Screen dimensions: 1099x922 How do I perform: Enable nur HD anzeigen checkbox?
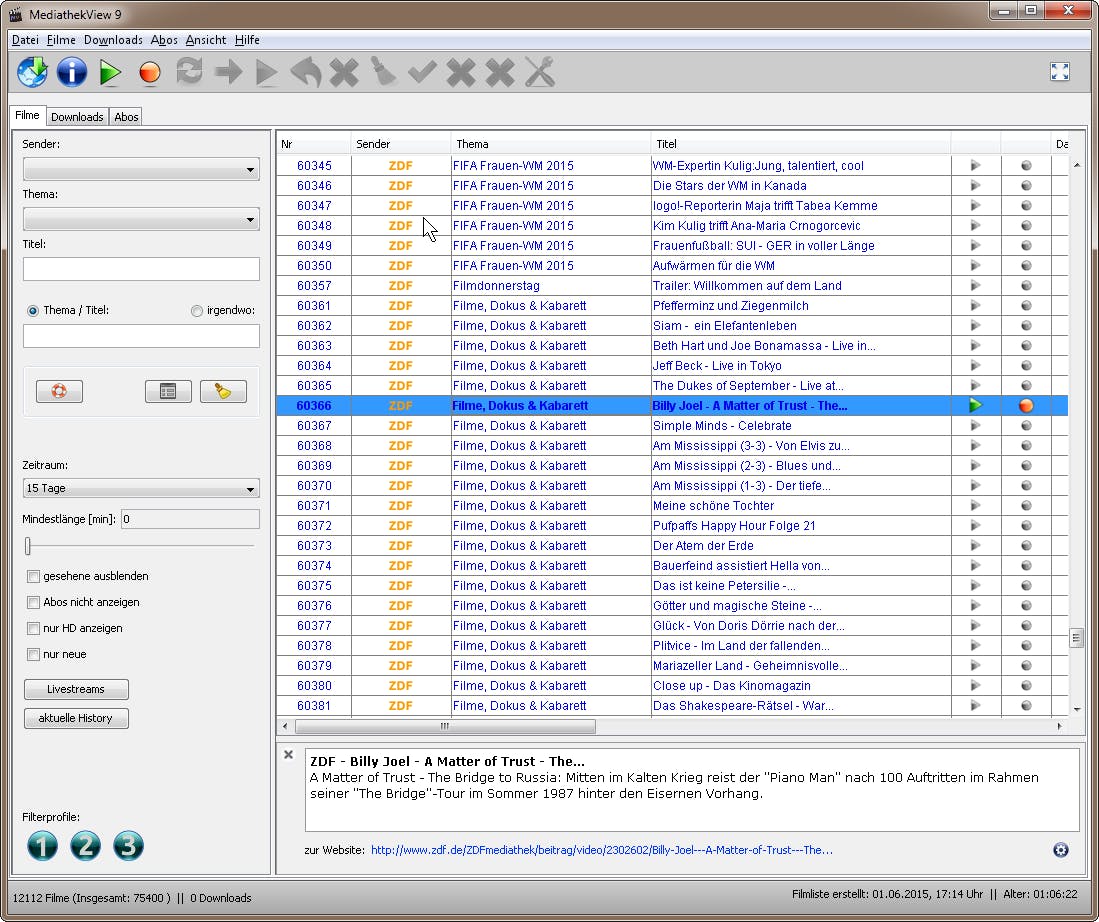[x=33, y=628]
